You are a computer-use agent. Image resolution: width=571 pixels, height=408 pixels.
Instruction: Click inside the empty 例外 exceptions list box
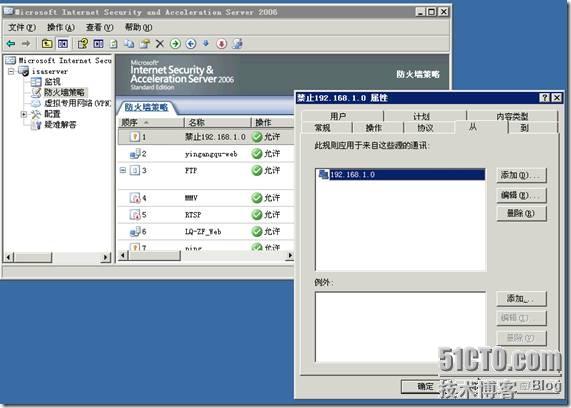401,327
